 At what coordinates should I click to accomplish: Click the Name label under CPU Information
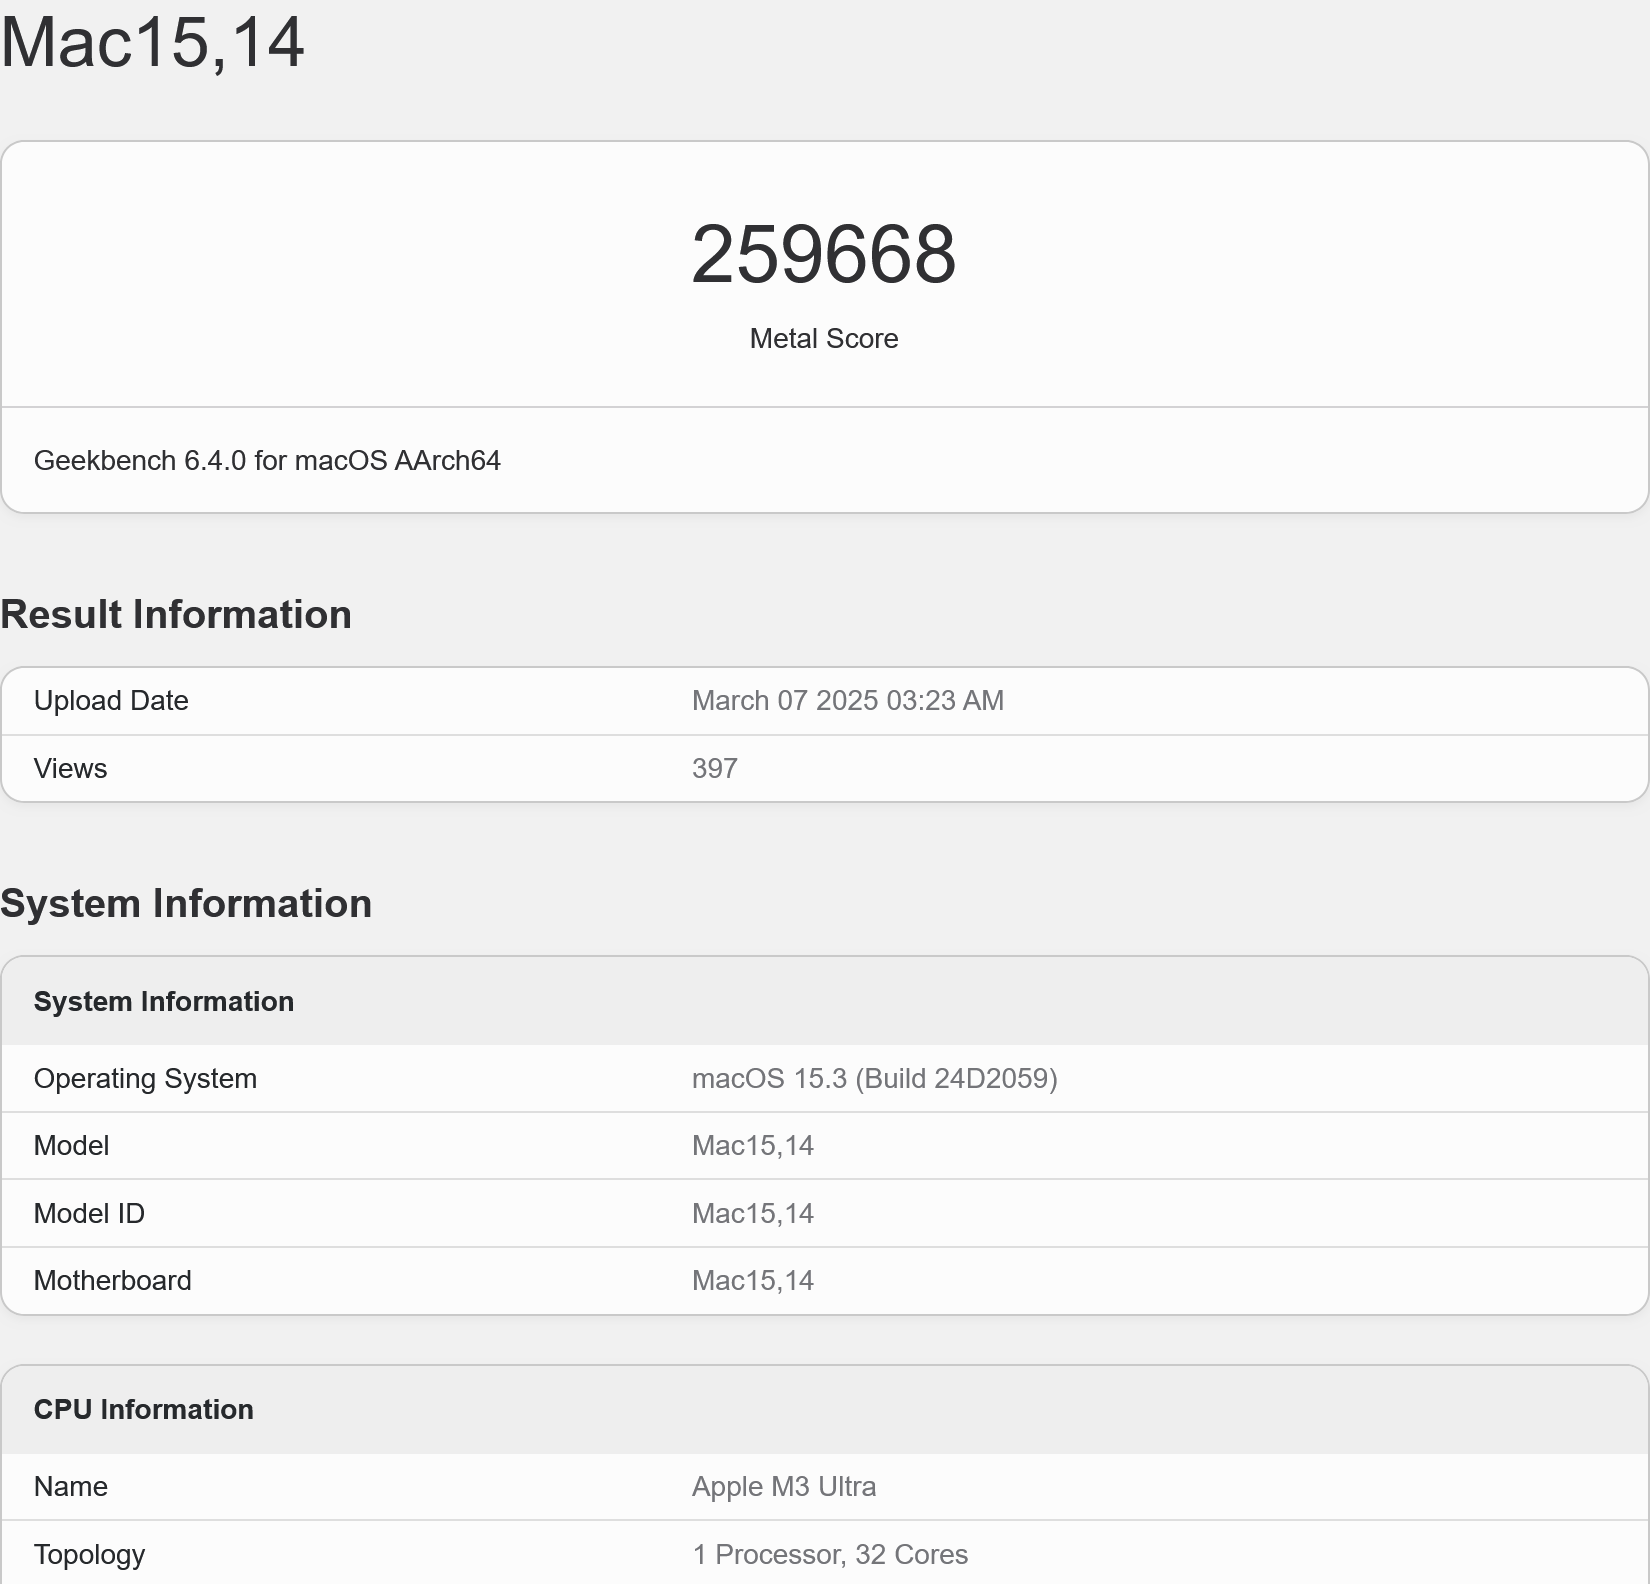70,1486
